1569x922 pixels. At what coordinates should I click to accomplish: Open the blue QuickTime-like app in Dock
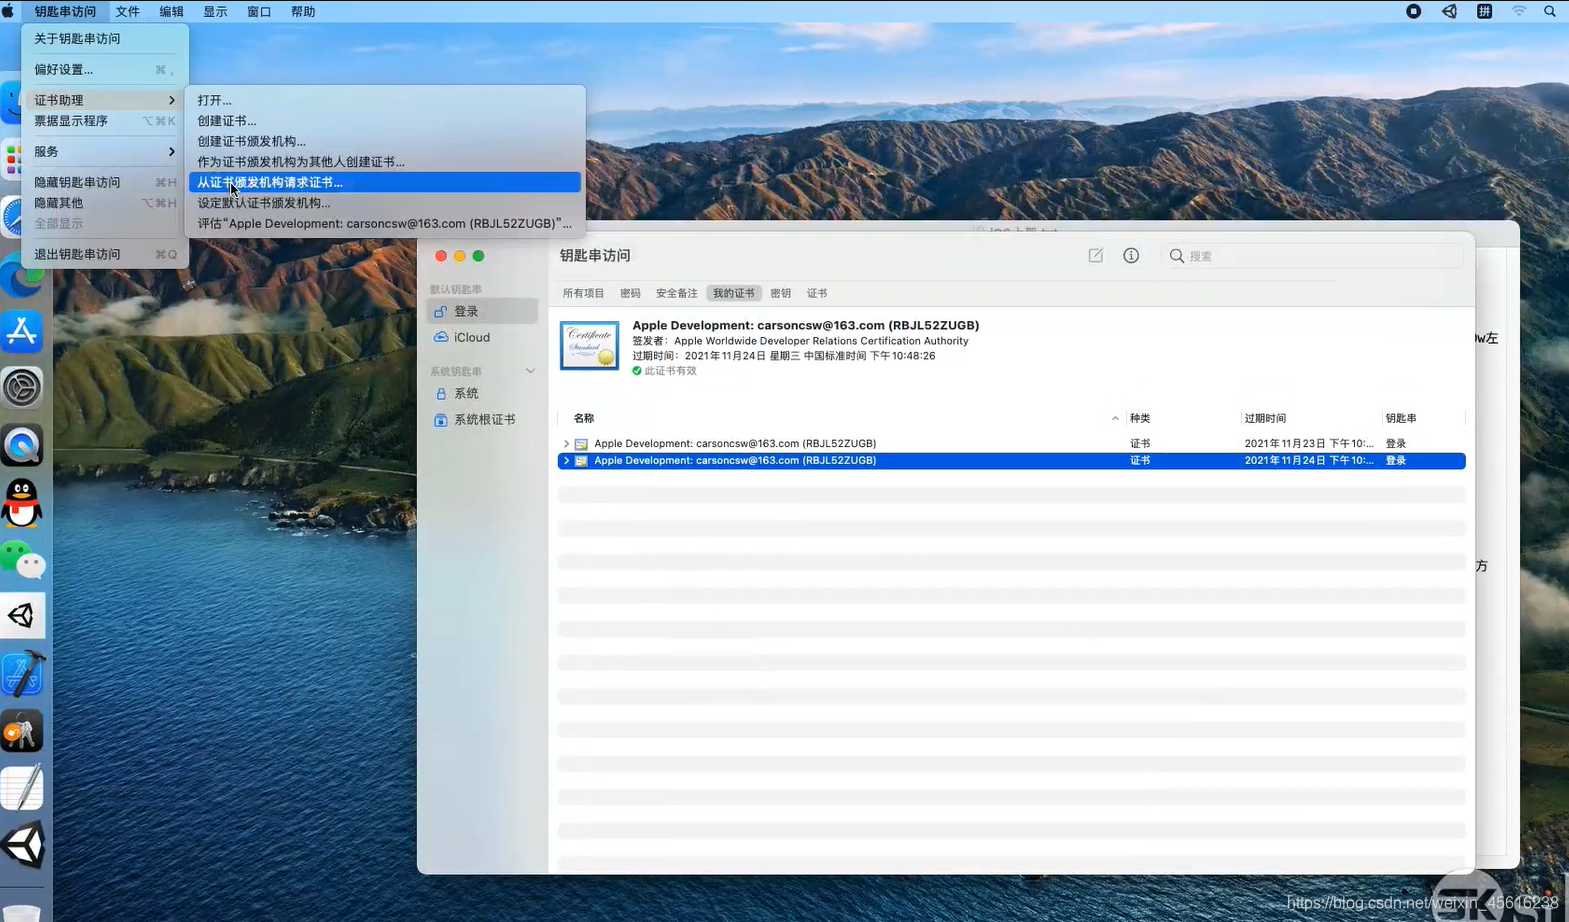pyautogui.click(x=22, y=445)
